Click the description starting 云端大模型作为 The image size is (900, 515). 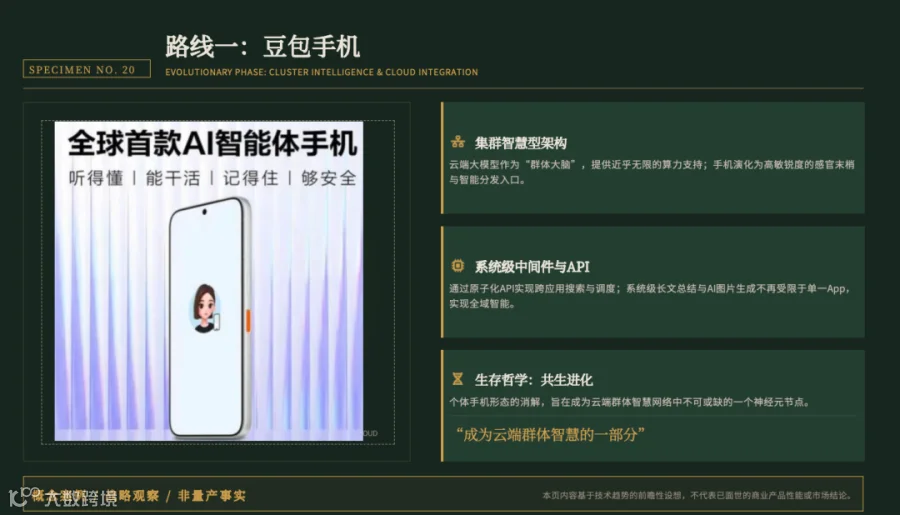click(651, 172)
